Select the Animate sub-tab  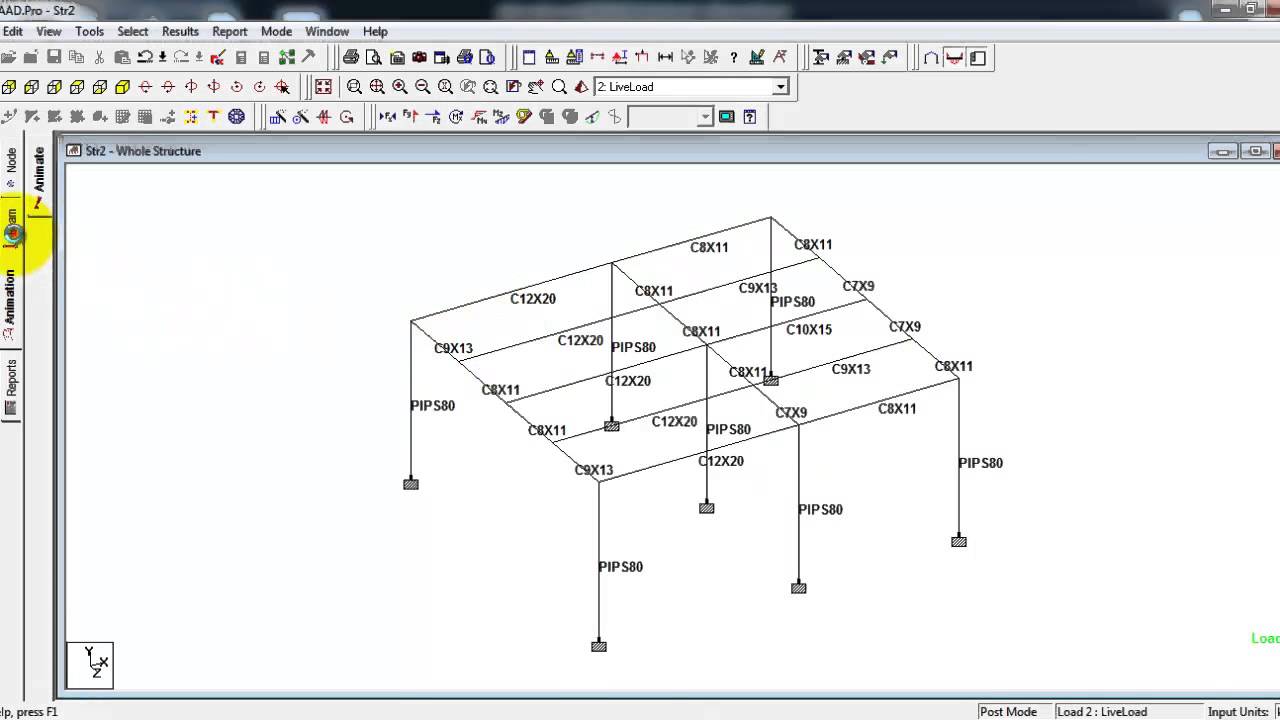point(39,178)
